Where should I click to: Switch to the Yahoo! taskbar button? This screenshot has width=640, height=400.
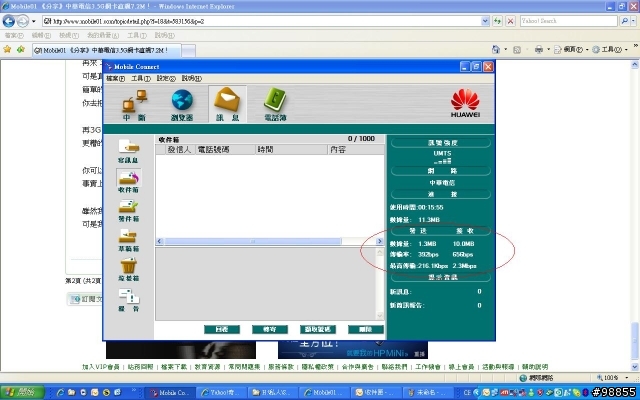(222, 393)
